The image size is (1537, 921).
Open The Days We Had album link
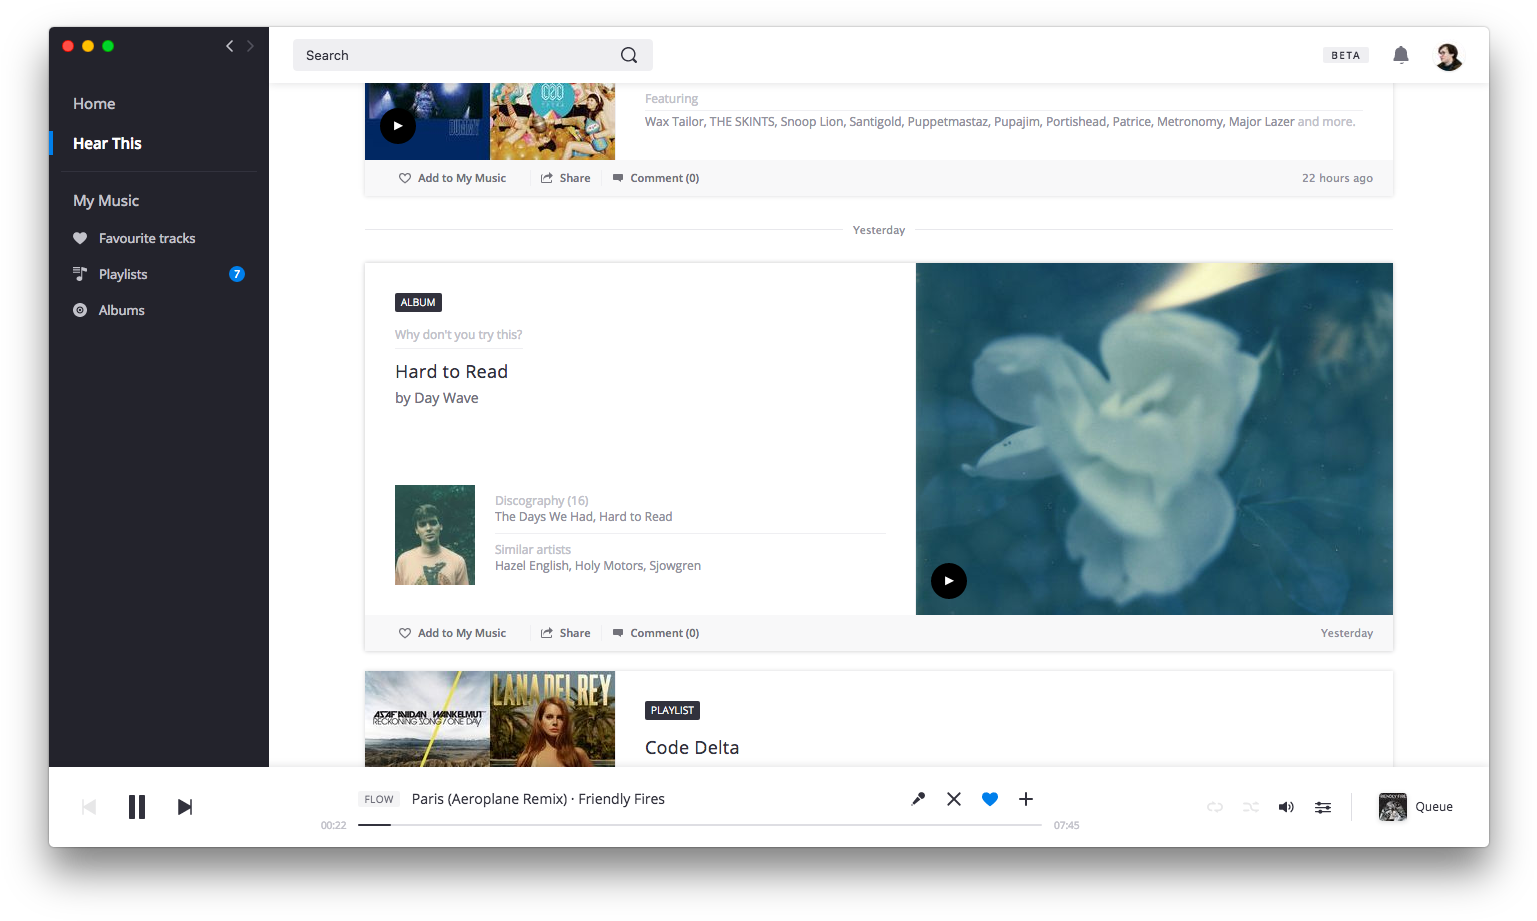point(544,517)
